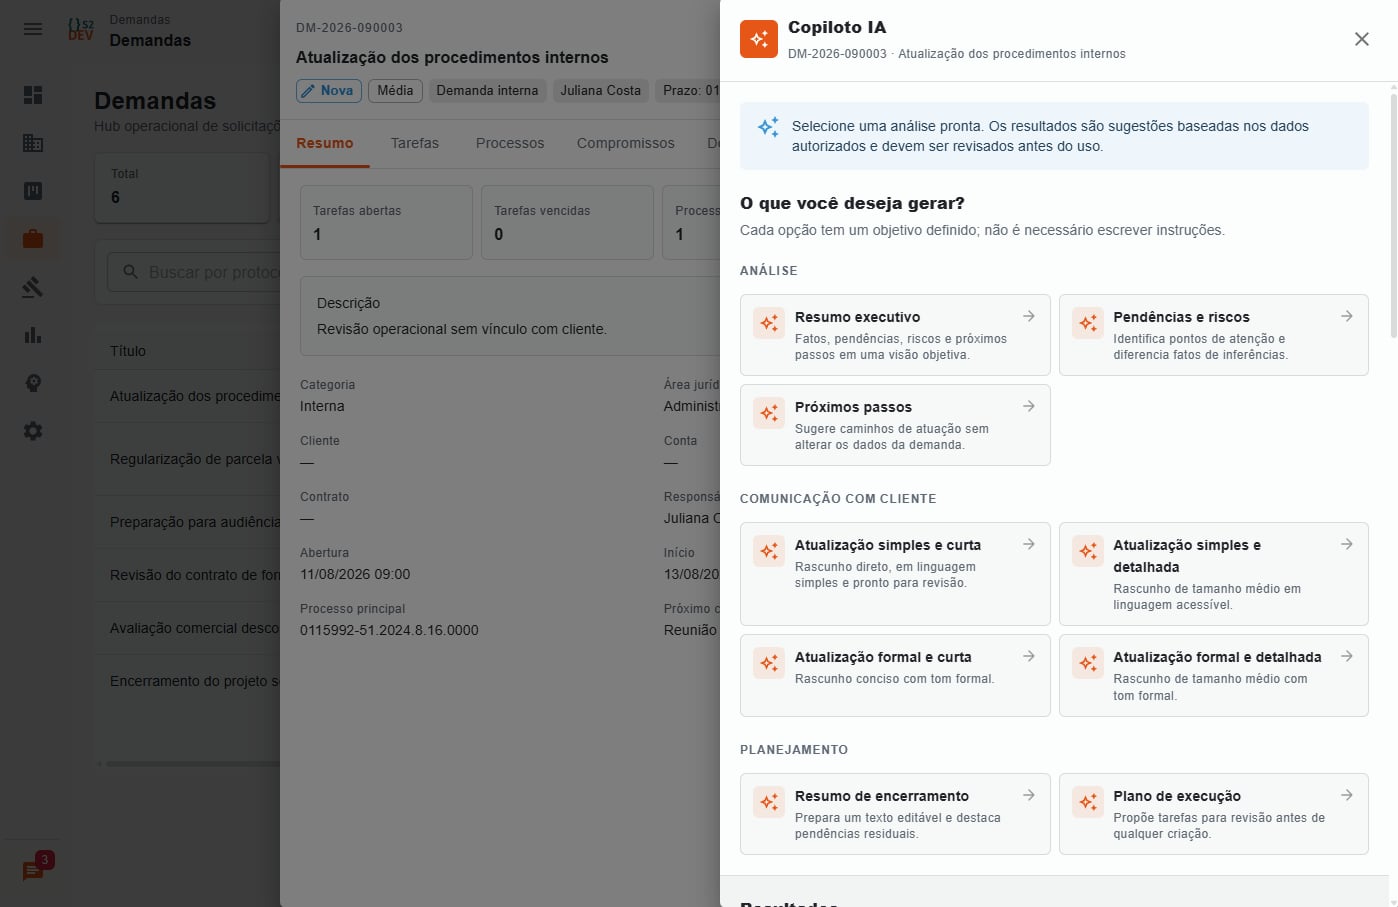Select the briefcase Demandas sidebar icon
The height and width of the screenshot is (907, 1398).
click(x=33, y=239)
